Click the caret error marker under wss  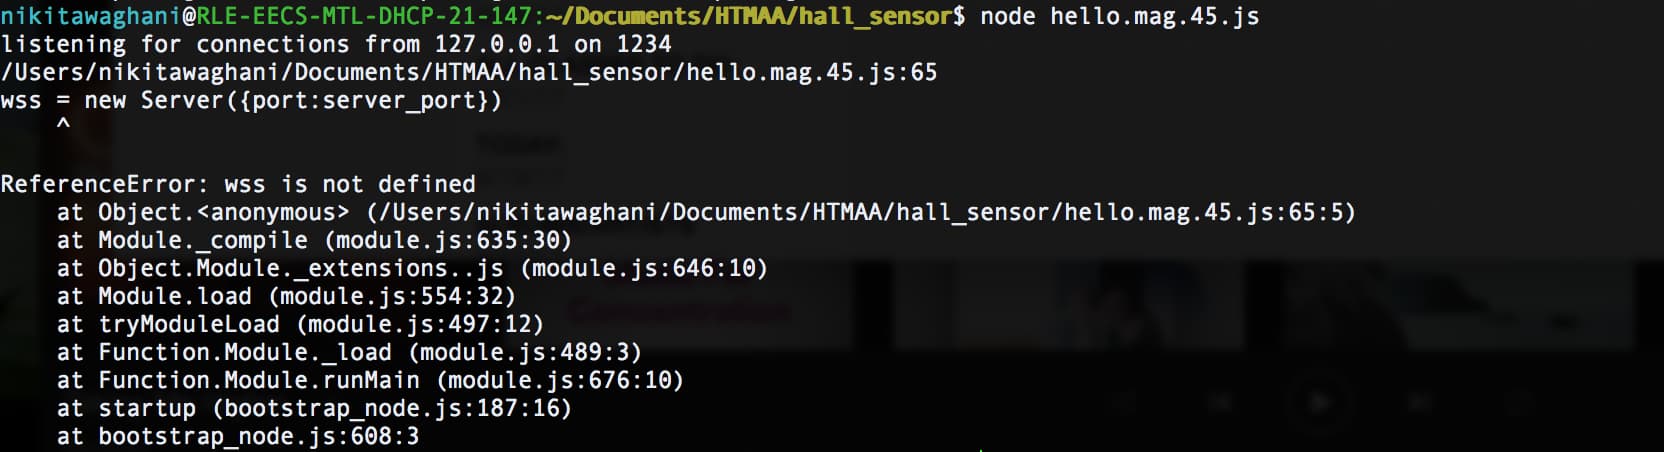pos(63,124)
